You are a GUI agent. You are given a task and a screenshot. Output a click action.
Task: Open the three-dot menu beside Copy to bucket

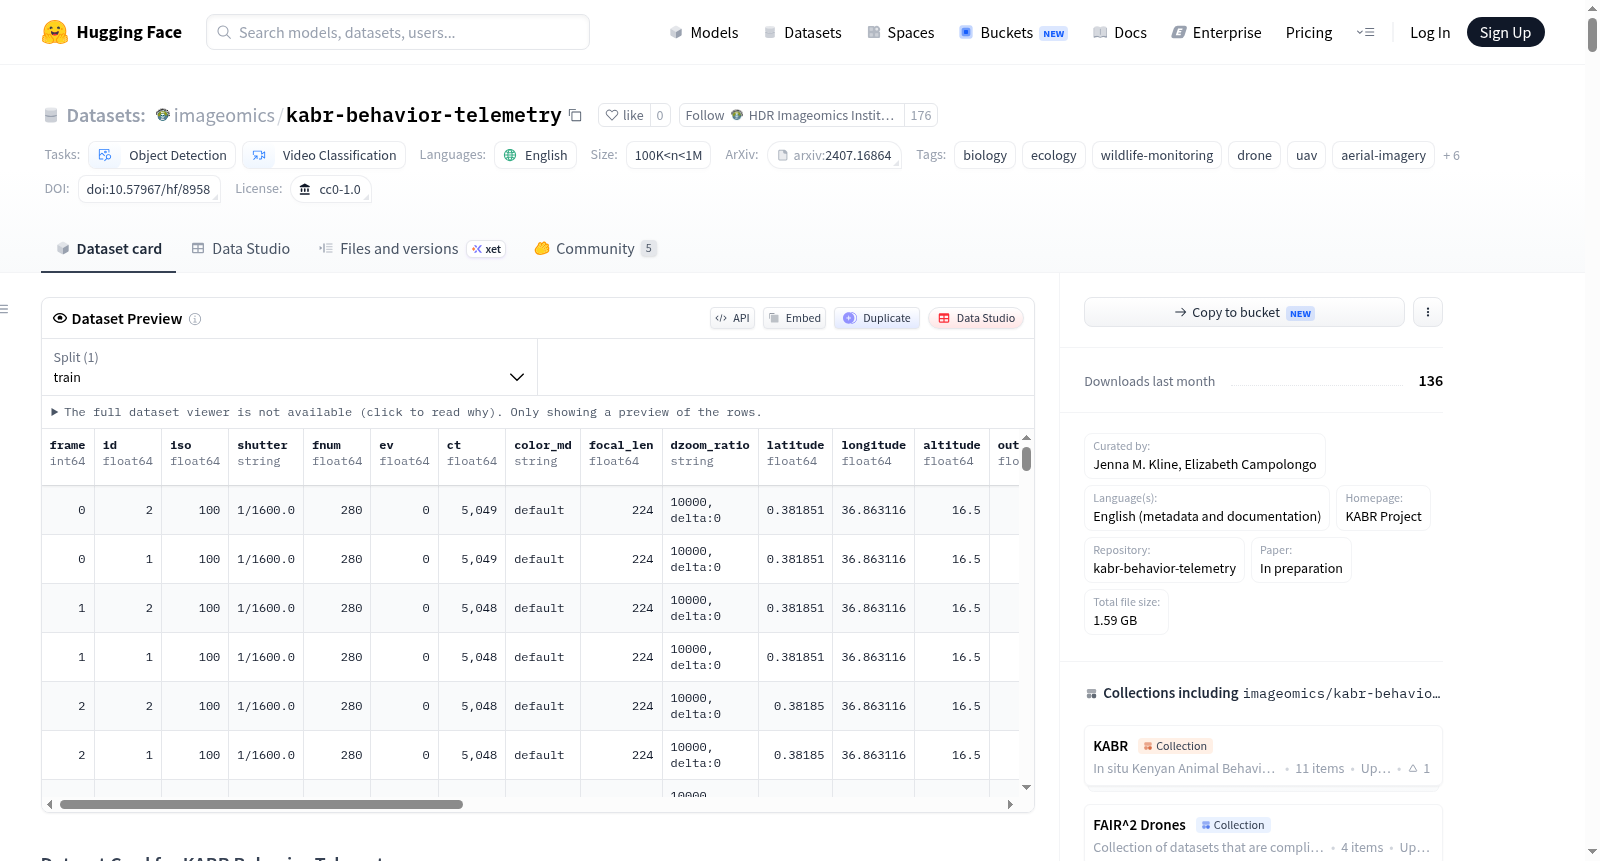(1427, 312)
